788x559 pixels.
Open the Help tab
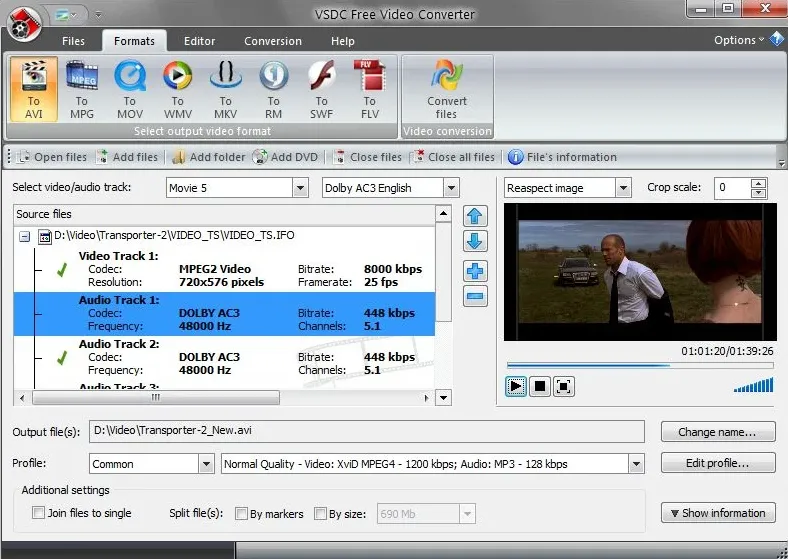[x=343, y=41]
